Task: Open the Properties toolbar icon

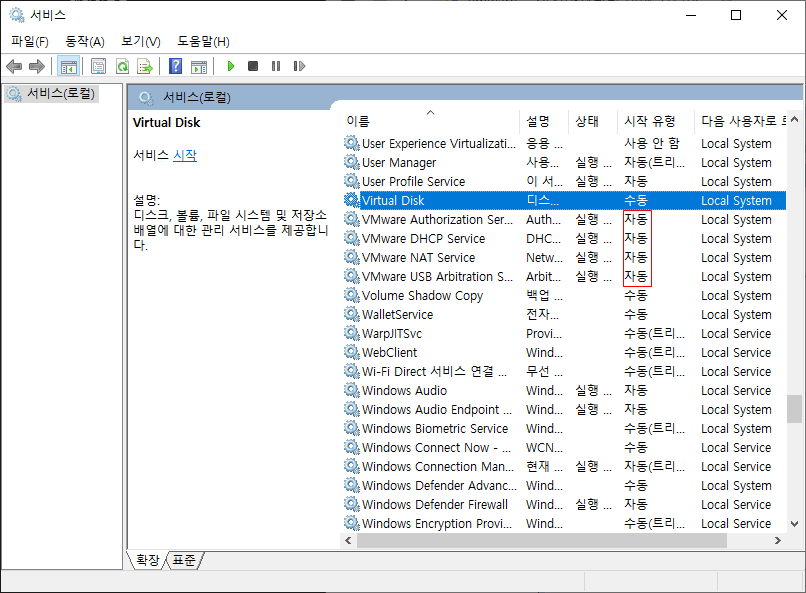Action: [98, 66]
